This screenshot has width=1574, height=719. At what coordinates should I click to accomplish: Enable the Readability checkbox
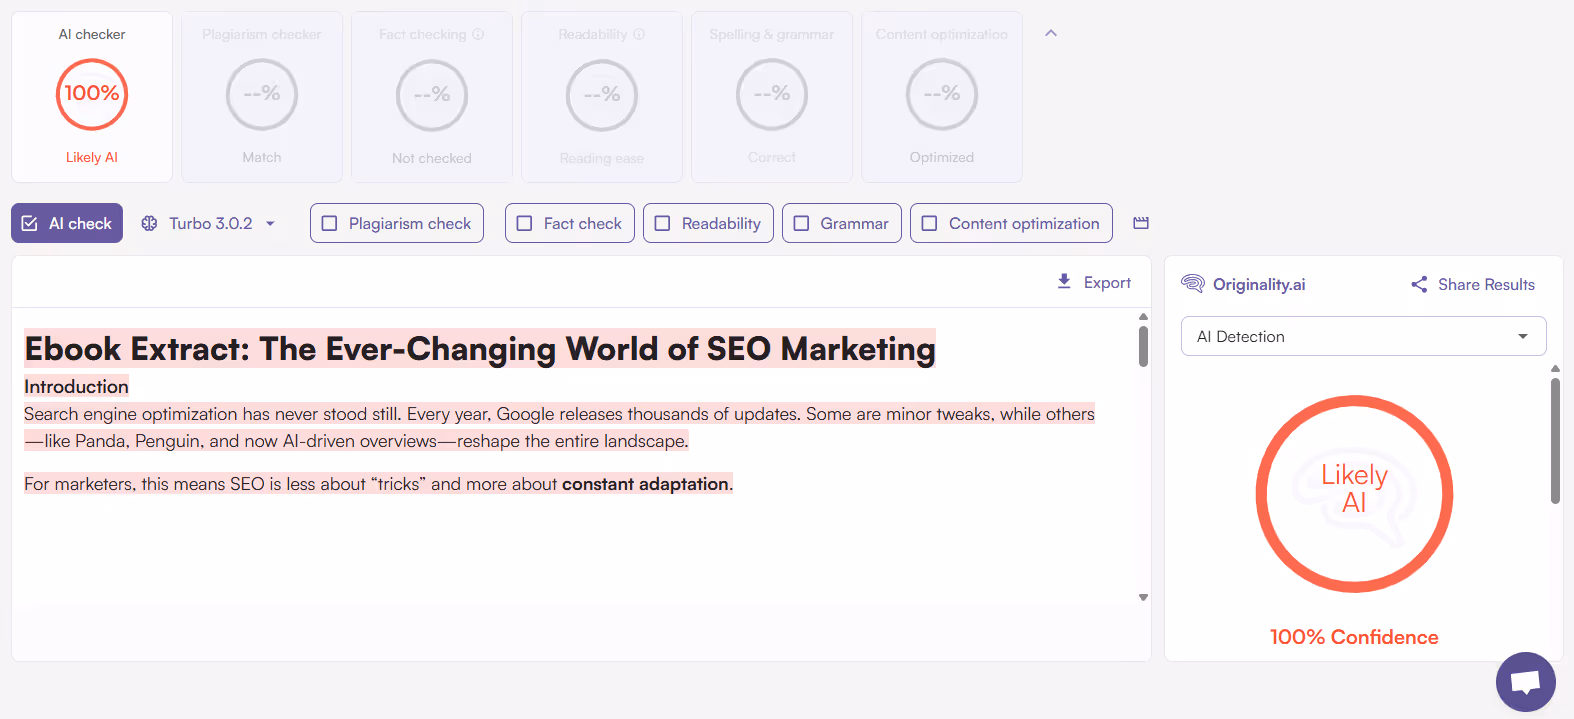click(x=662, y=223)
